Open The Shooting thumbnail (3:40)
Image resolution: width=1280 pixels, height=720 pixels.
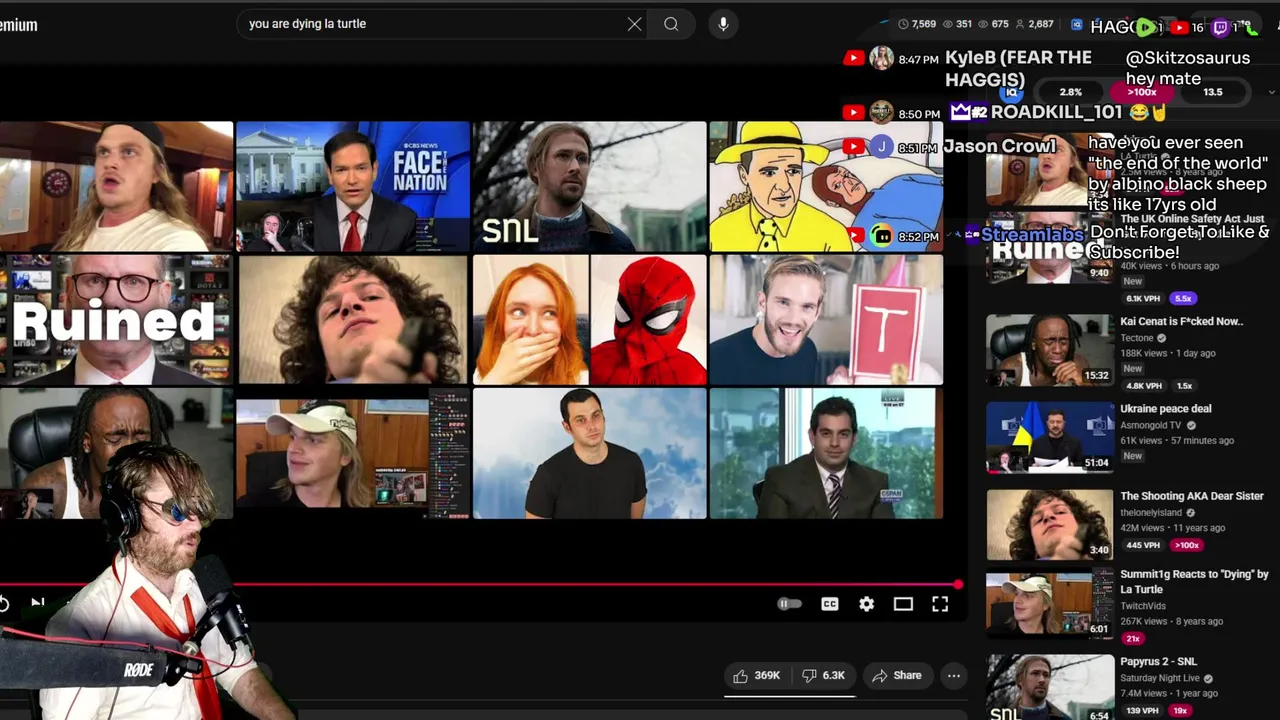pos(1049,524)
